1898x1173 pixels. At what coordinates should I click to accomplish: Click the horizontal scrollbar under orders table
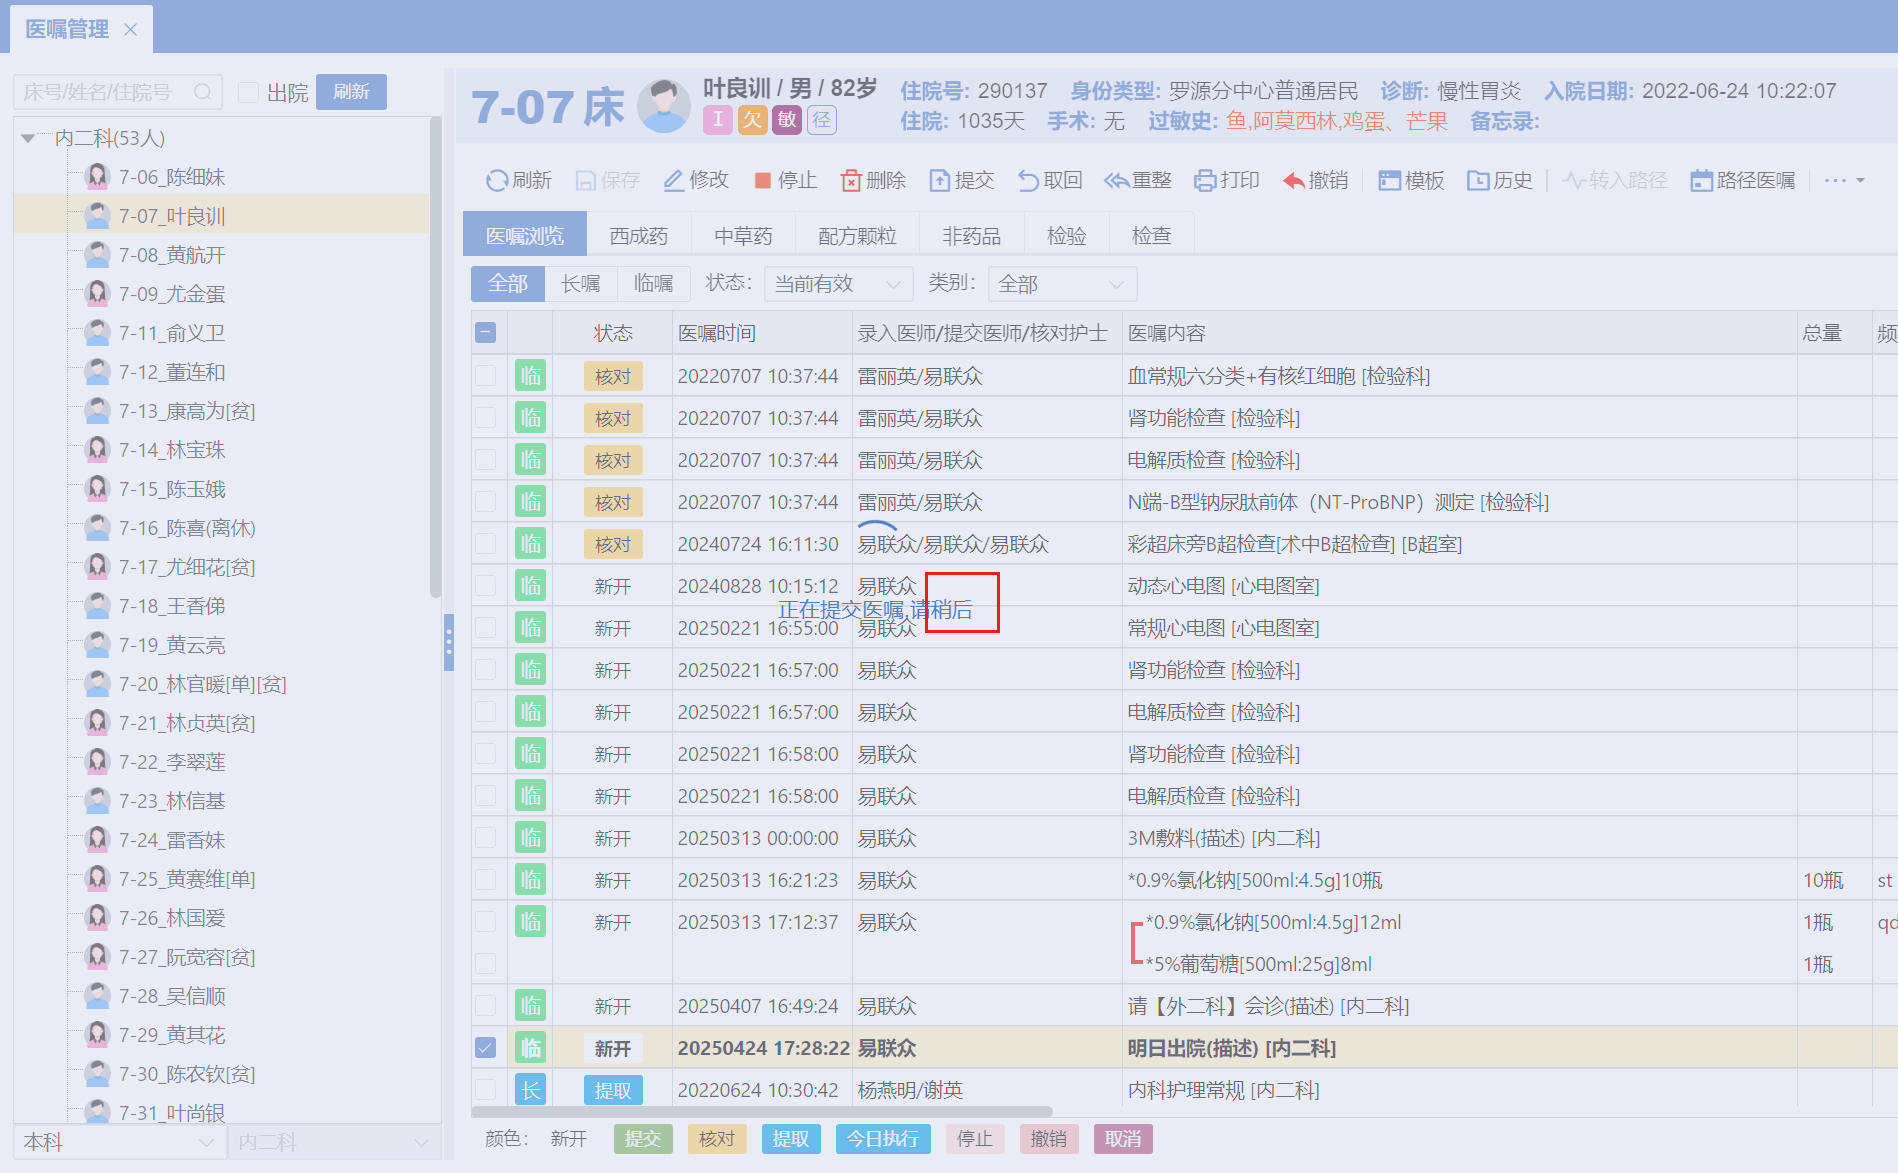pyautogui.click(x=763, y=1111)
